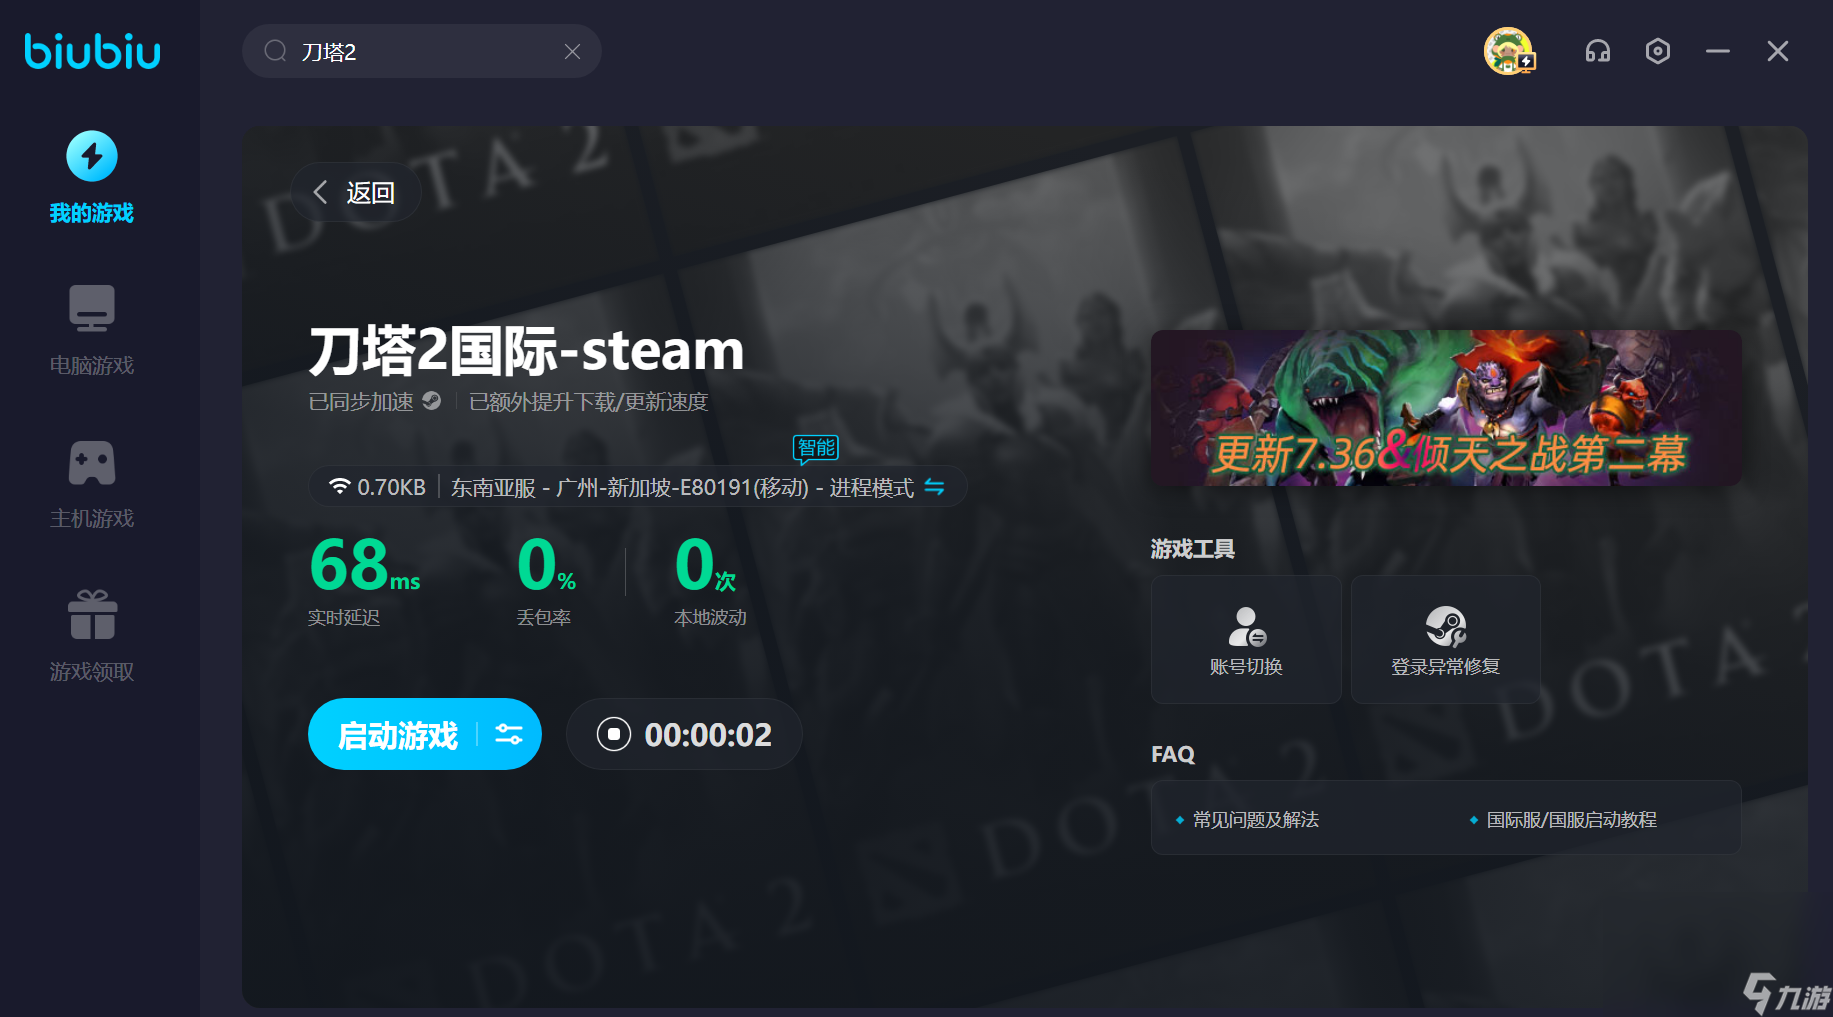Stop acceleration with the stop icon
The width and height of the screenshot is (1833, 1017).
614,735
